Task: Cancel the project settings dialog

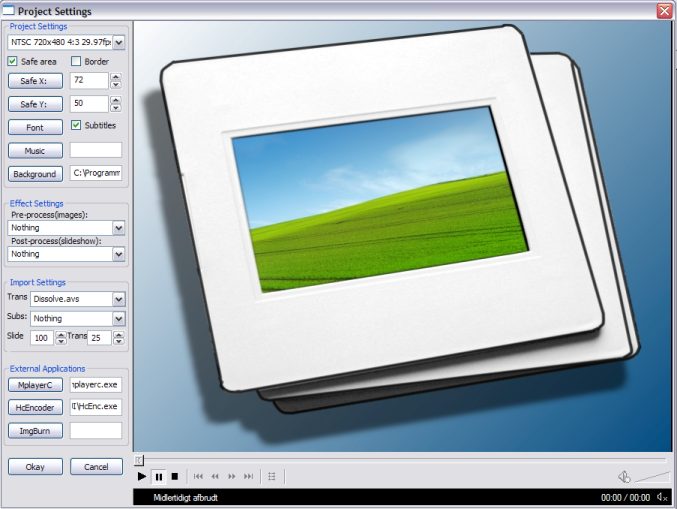Action: click(x=96, y=467)
